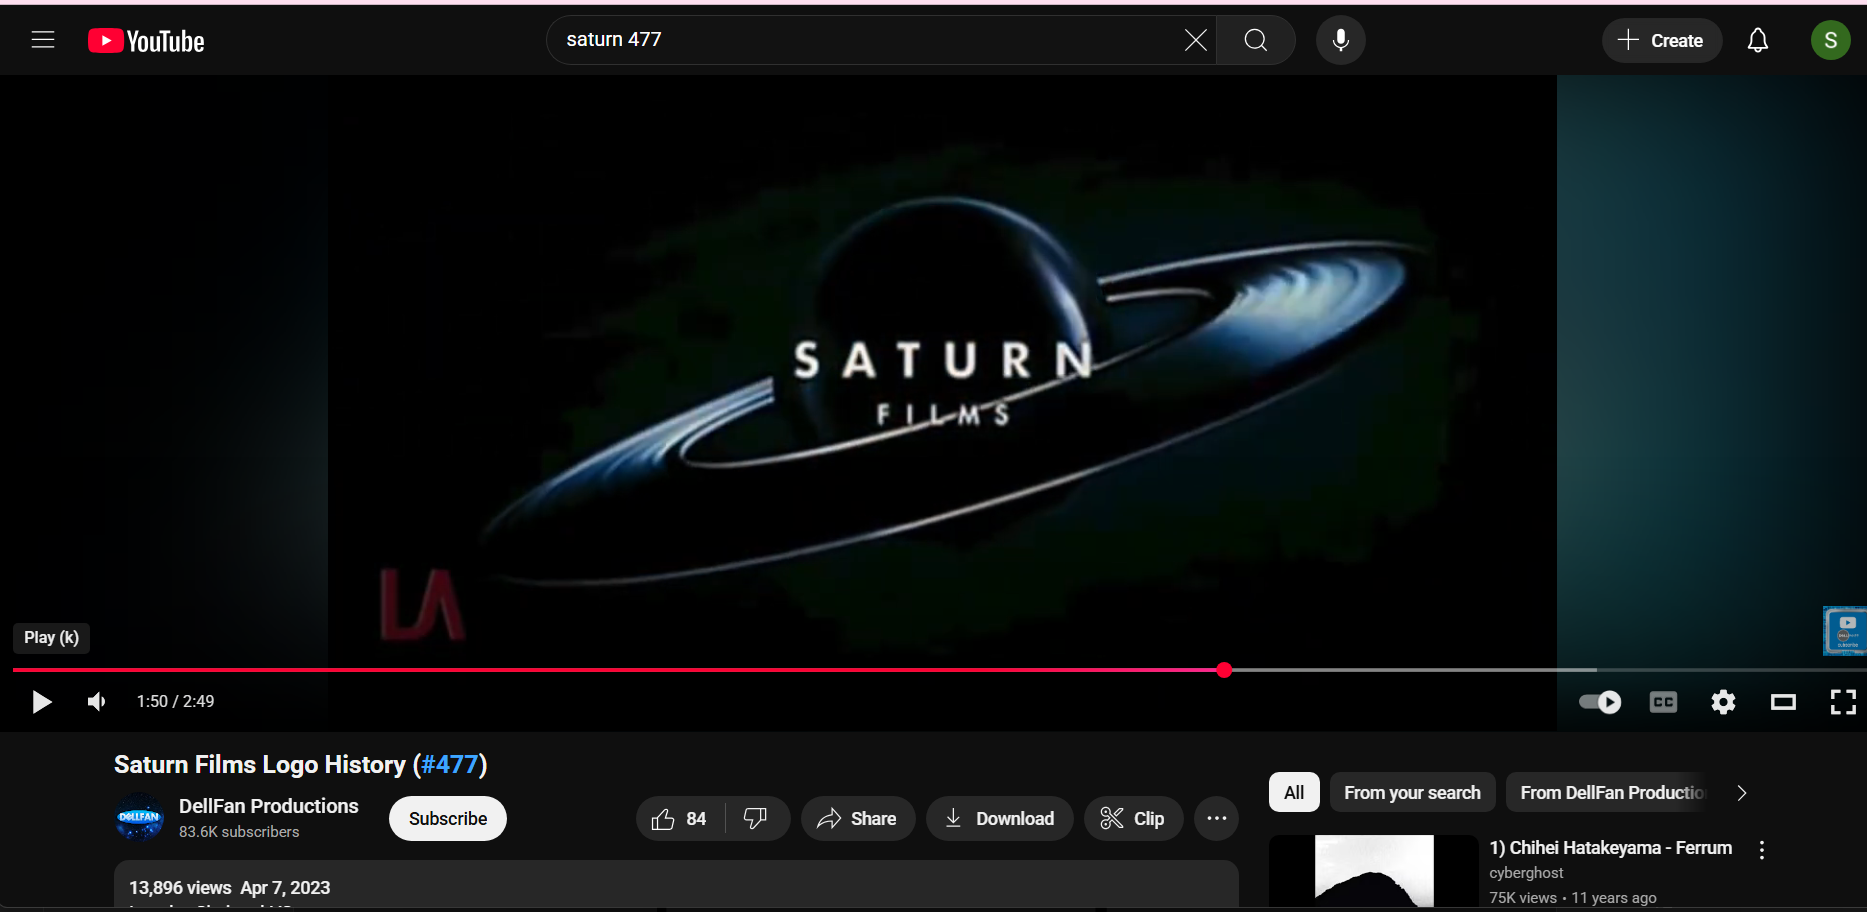Click the video progress bar scrubber
Image resolution: width=1867 pixels, height=912 pixels.
[x=1224, y=670]
